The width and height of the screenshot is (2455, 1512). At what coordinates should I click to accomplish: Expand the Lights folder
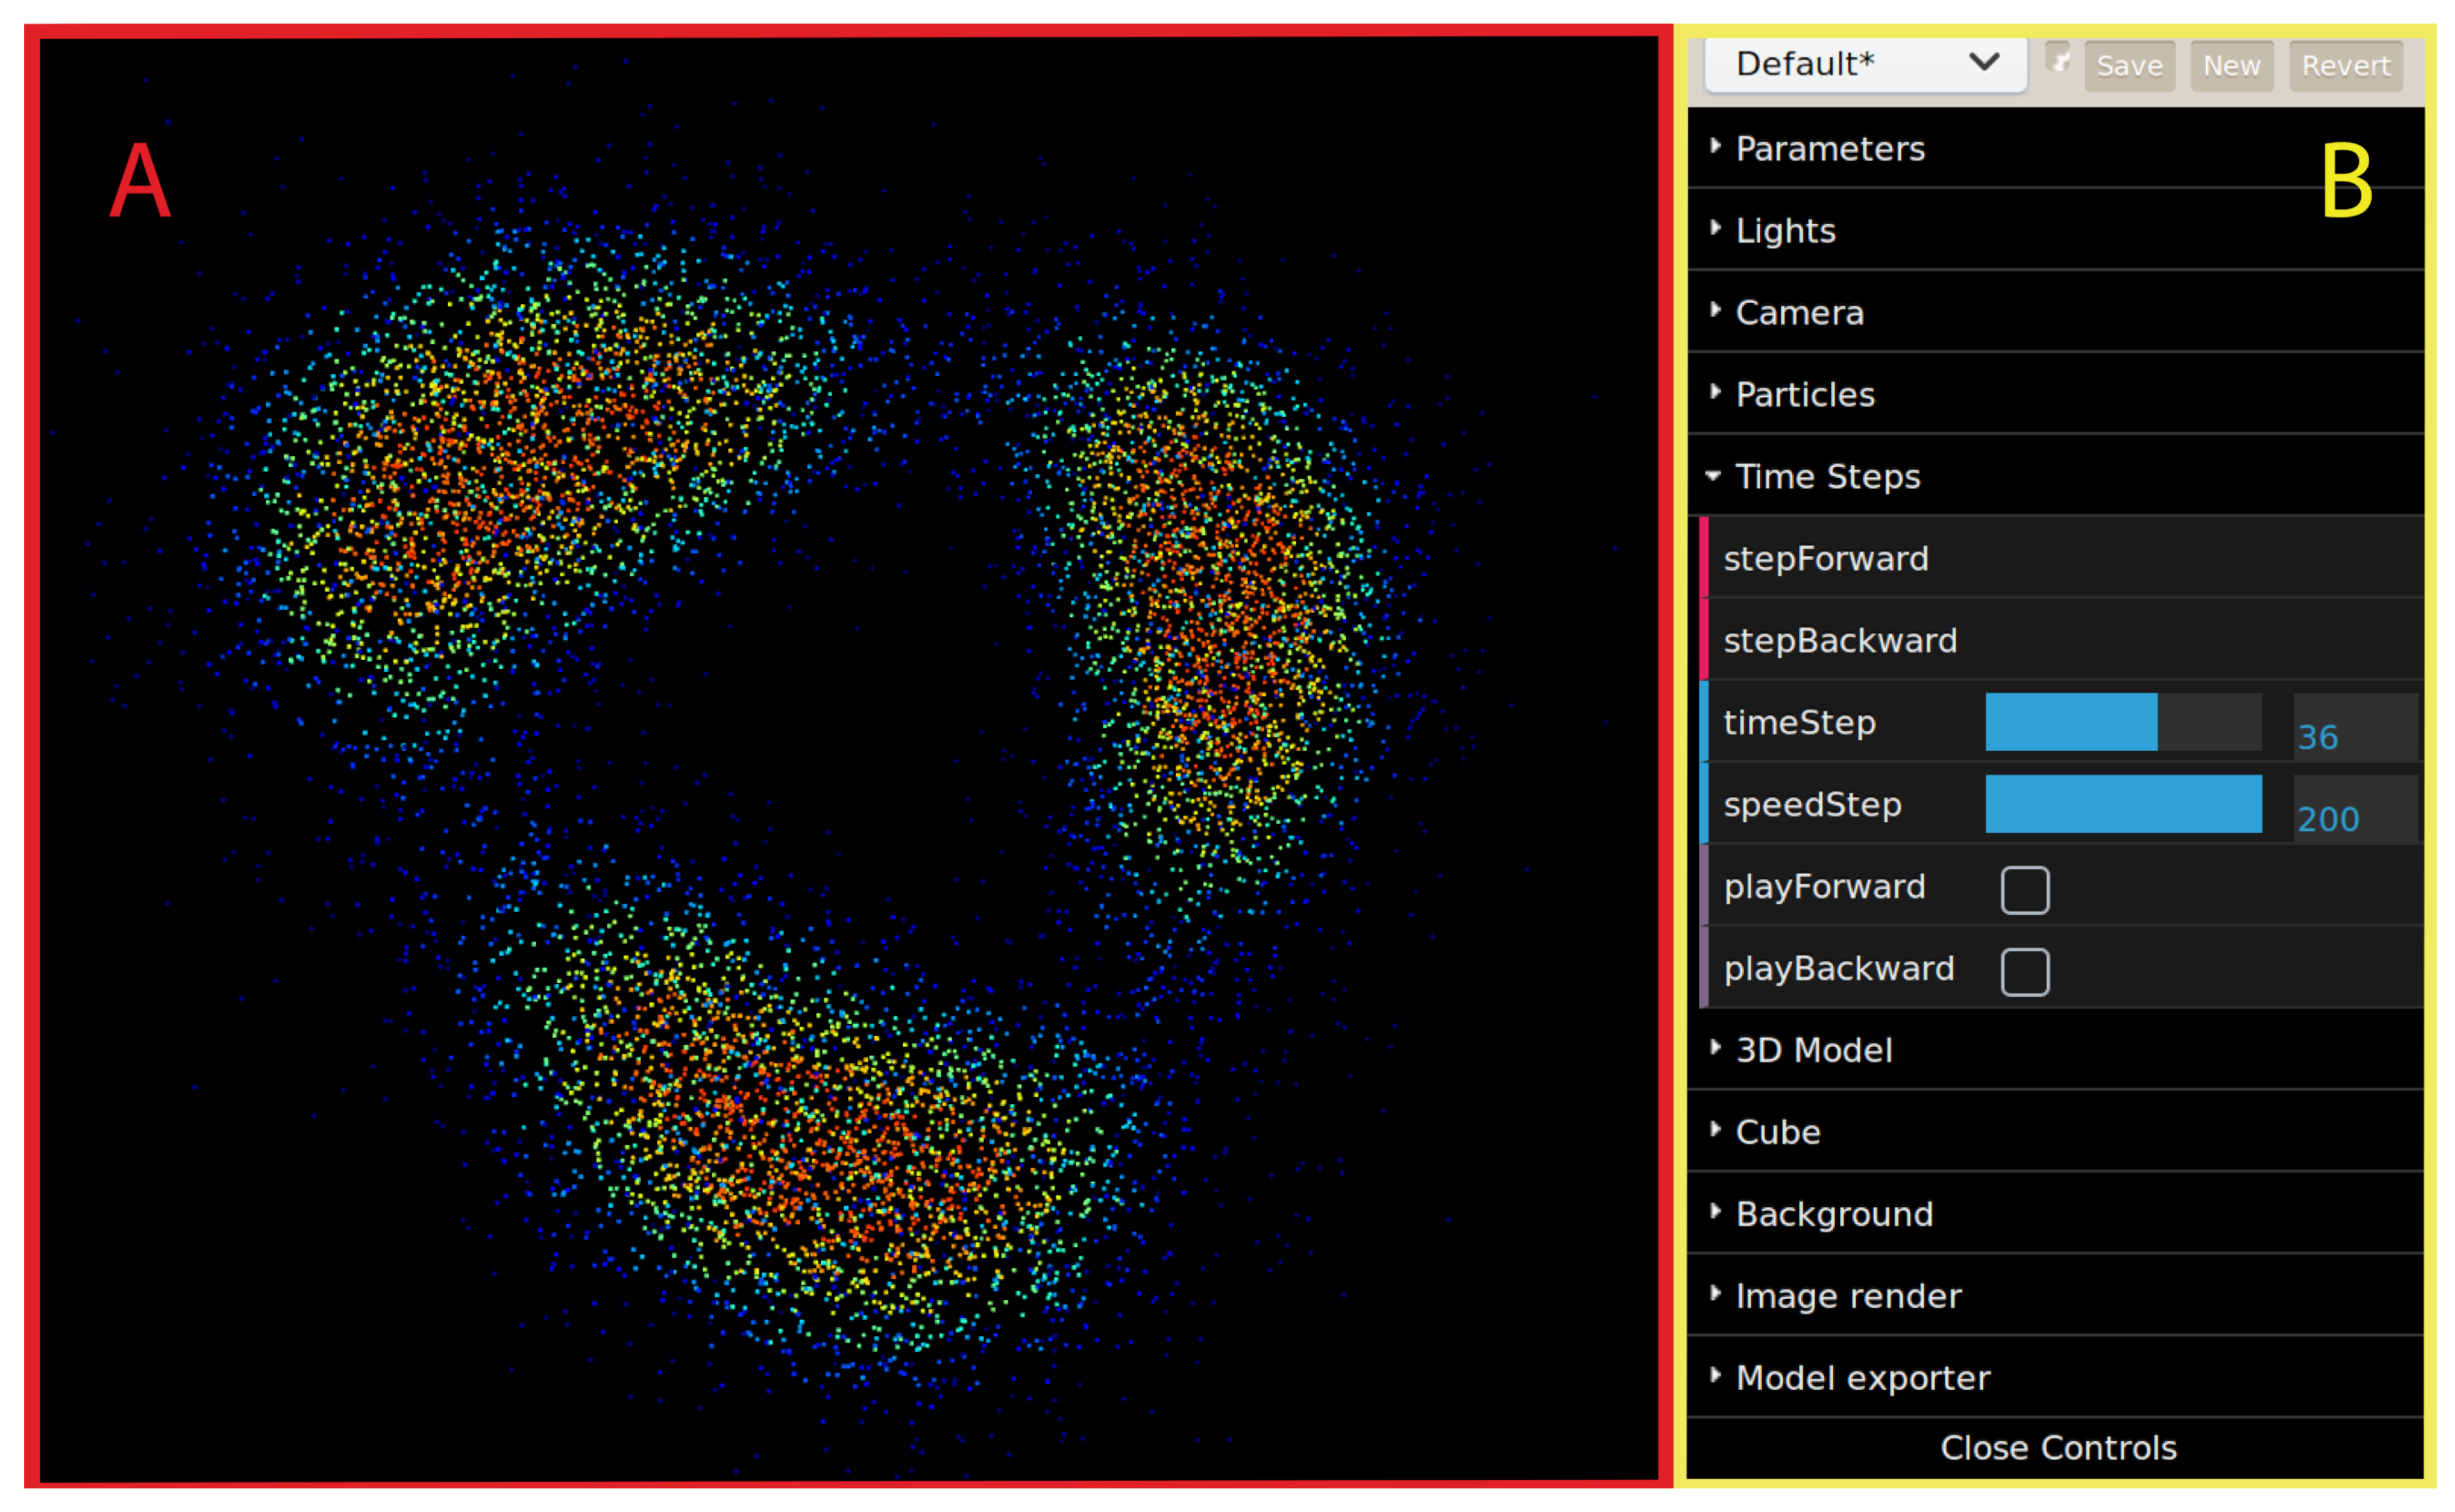coord(1785,230)
